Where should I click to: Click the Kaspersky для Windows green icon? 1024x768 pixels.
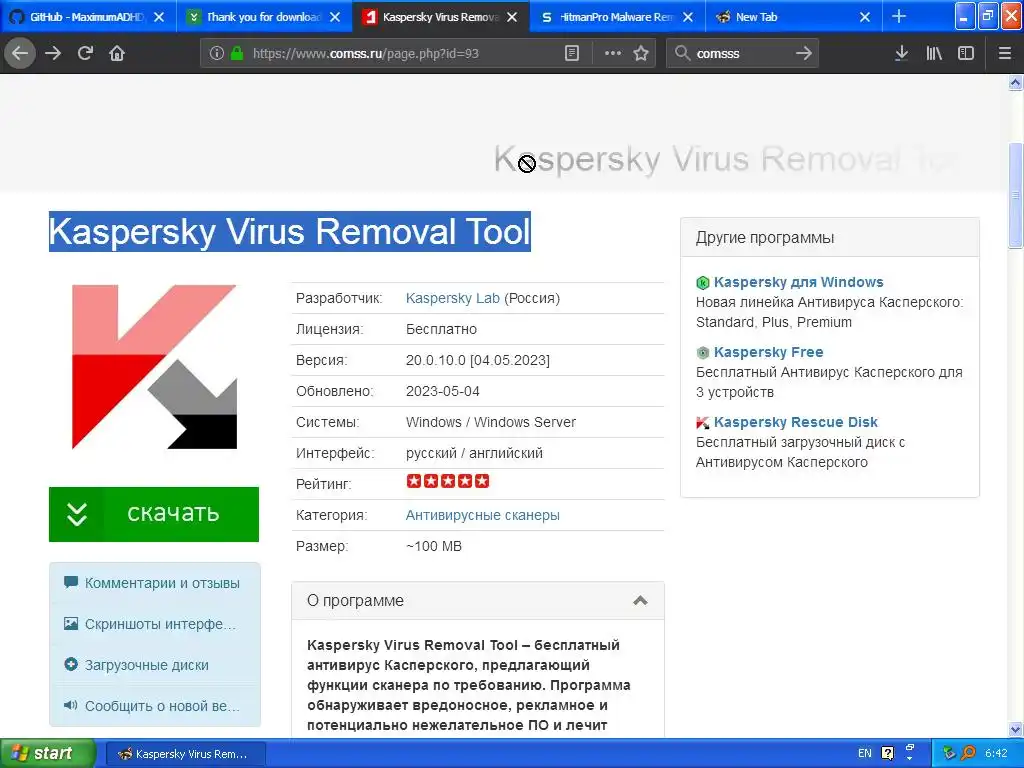[x=703, y=283]
